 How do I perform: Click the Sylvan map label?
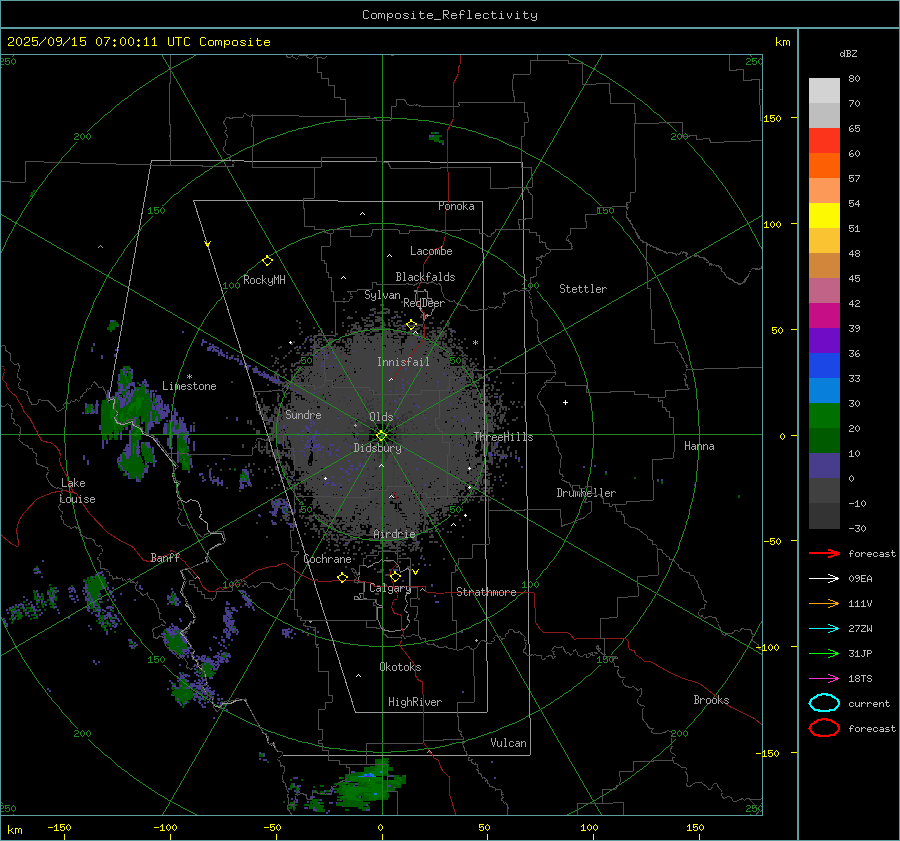pos(382,295)
